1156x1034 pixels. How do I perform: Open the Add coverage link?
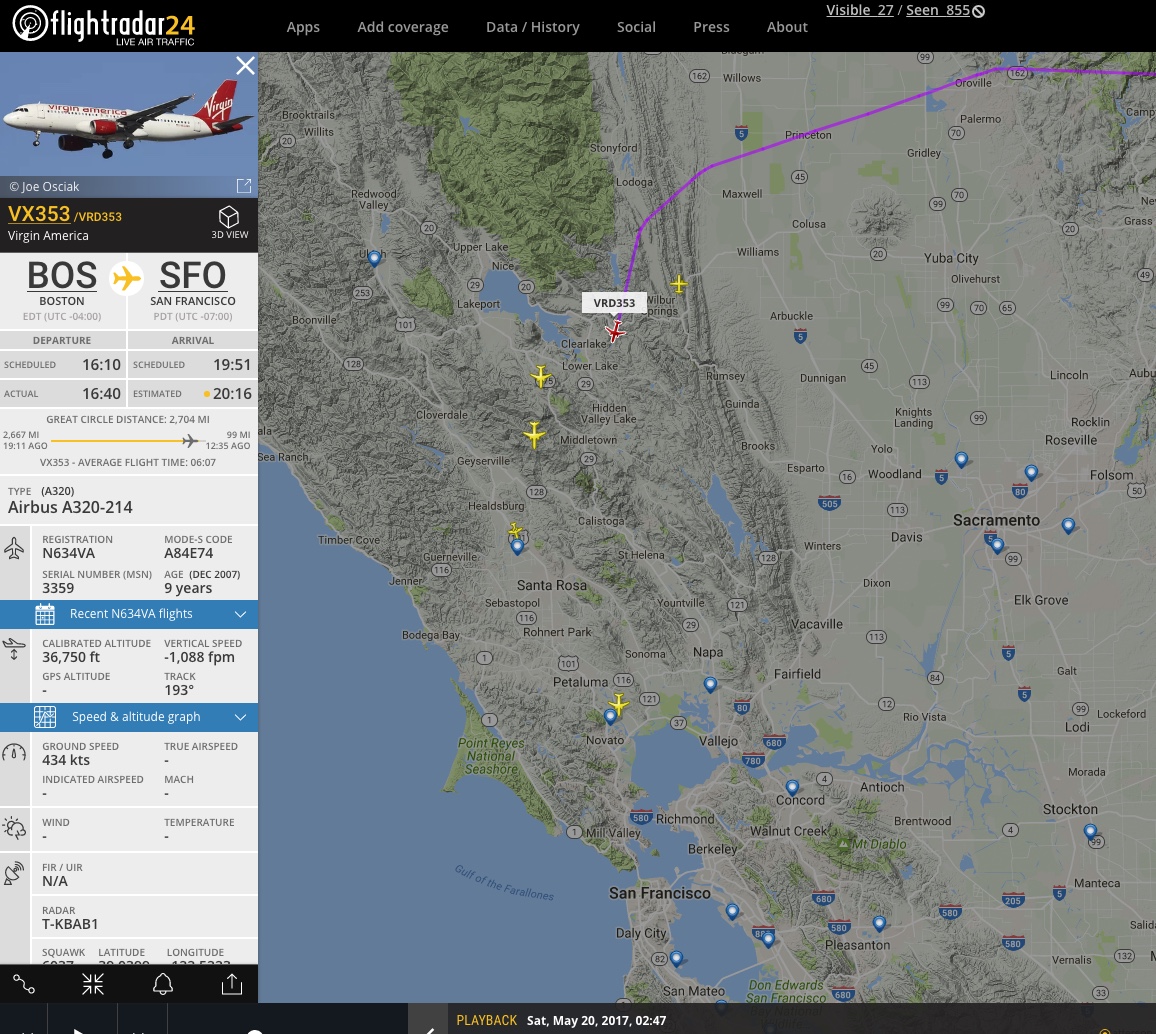coord(403,27)
